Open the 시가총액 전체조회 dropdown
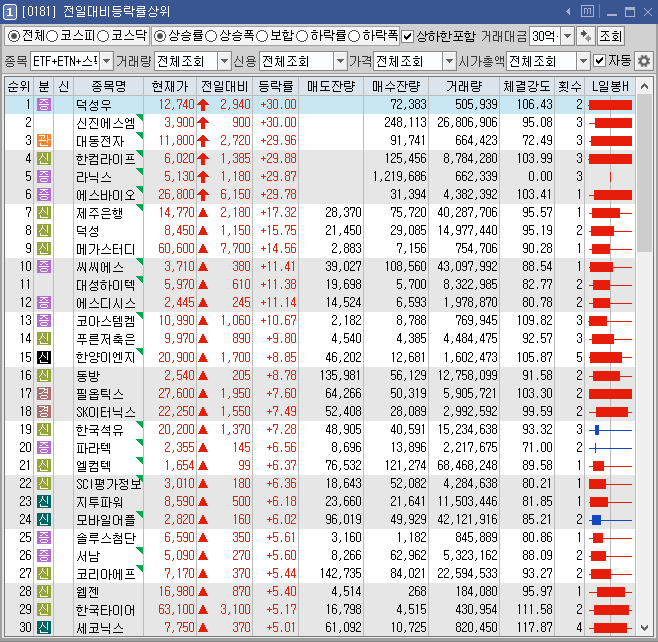This screenshot has height=642, width=658. coord(583,61)
